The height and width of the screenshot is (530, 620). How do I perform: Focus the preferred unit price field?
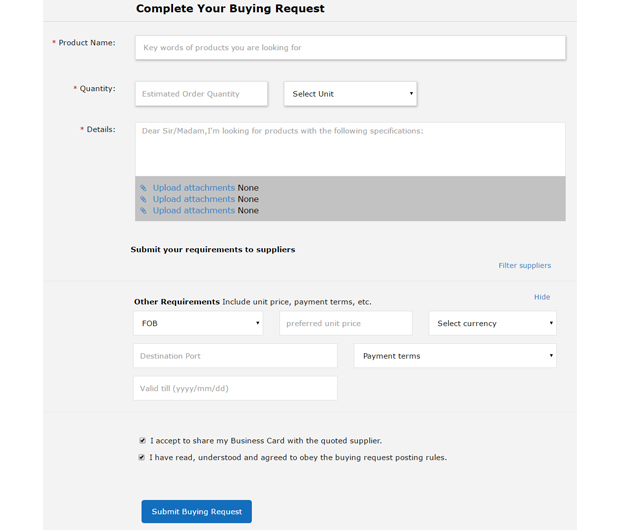tap(346, 323)
